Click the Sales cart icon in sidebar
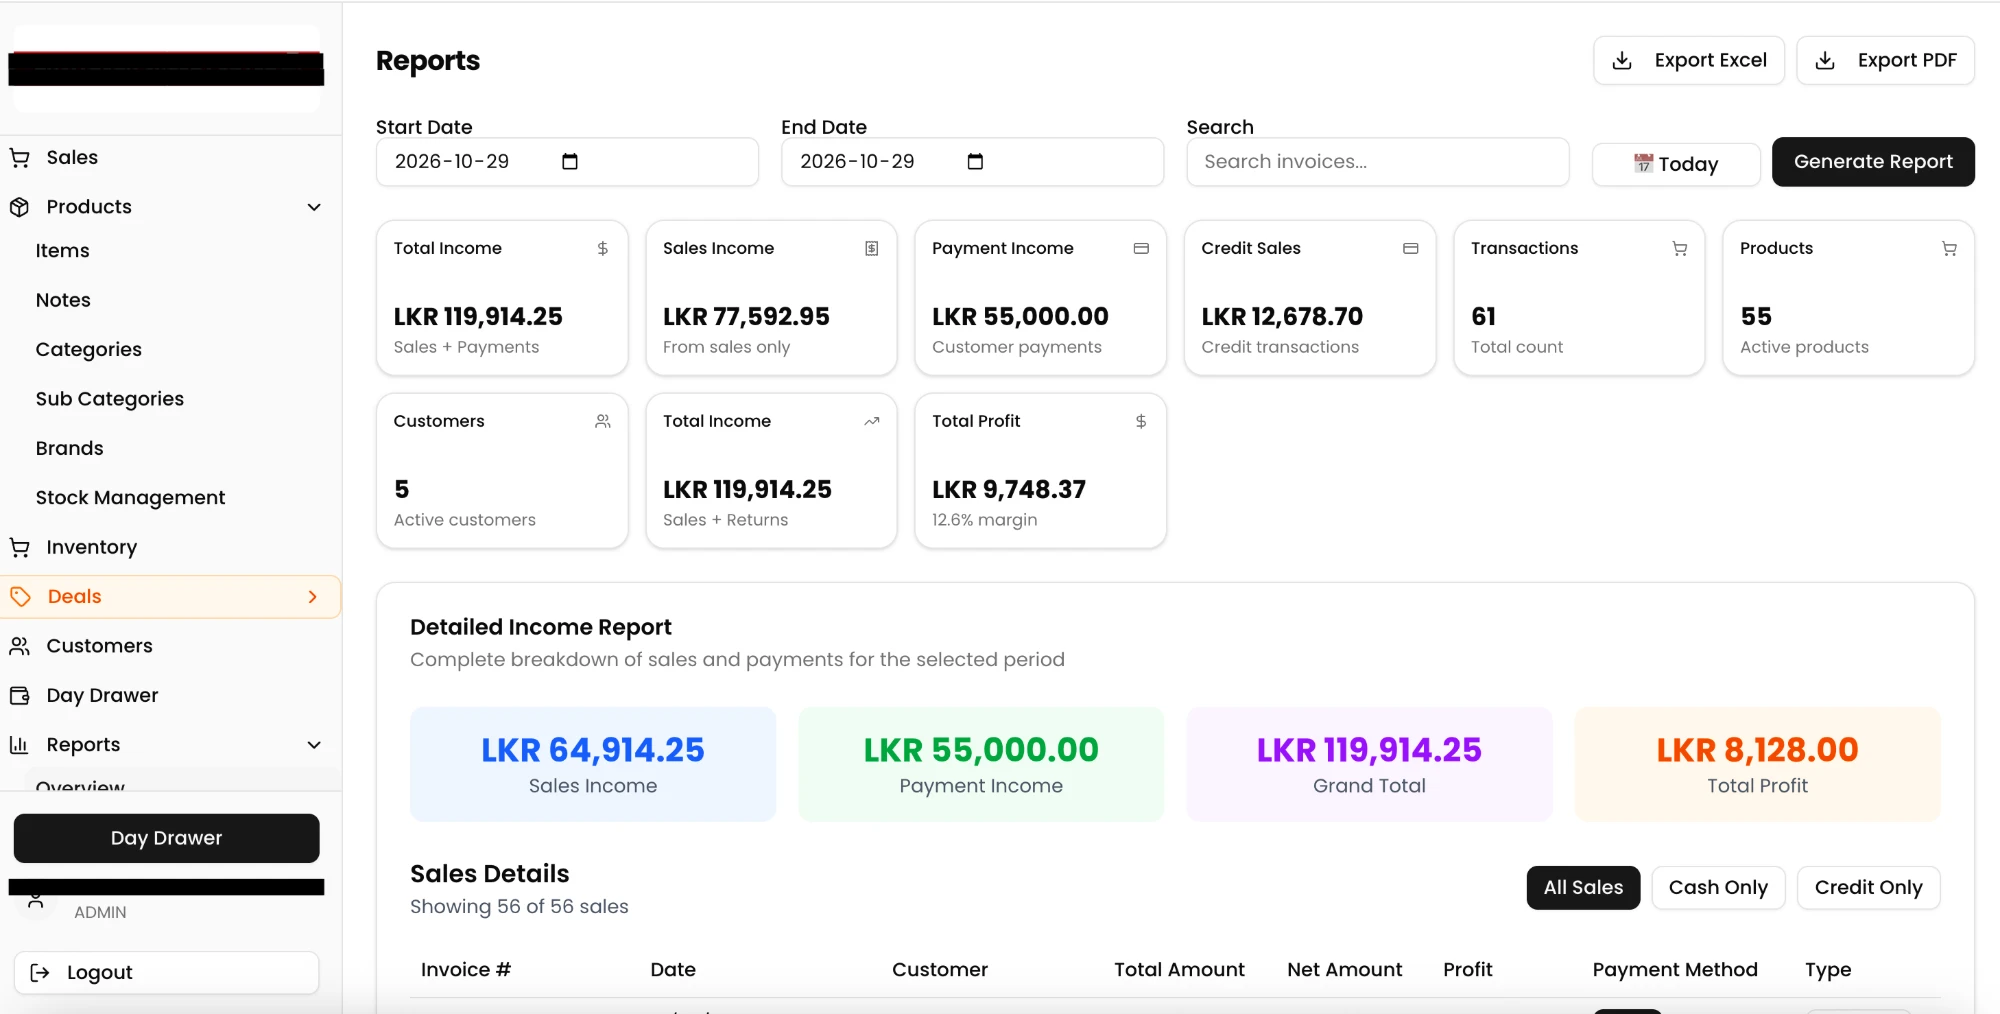The width and height of the screenshot is (2000, 1014). tap(19, 158)
